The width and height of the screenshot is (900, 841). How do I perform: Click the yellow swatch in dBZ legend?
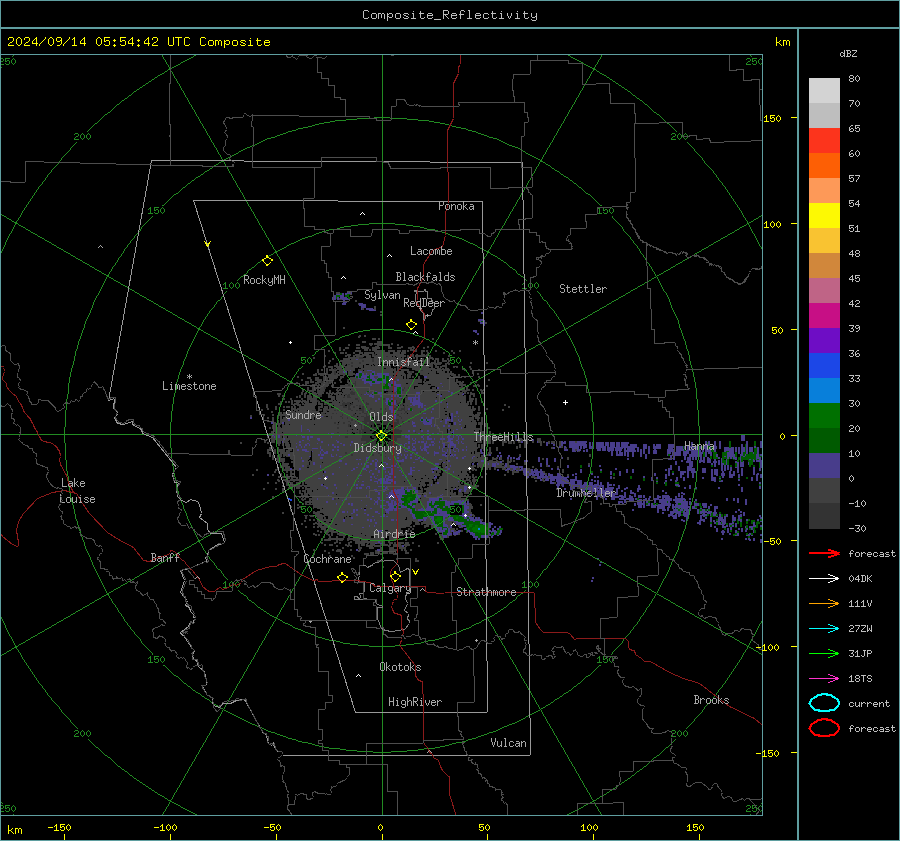pyautogui.click(x=824, y=215)
